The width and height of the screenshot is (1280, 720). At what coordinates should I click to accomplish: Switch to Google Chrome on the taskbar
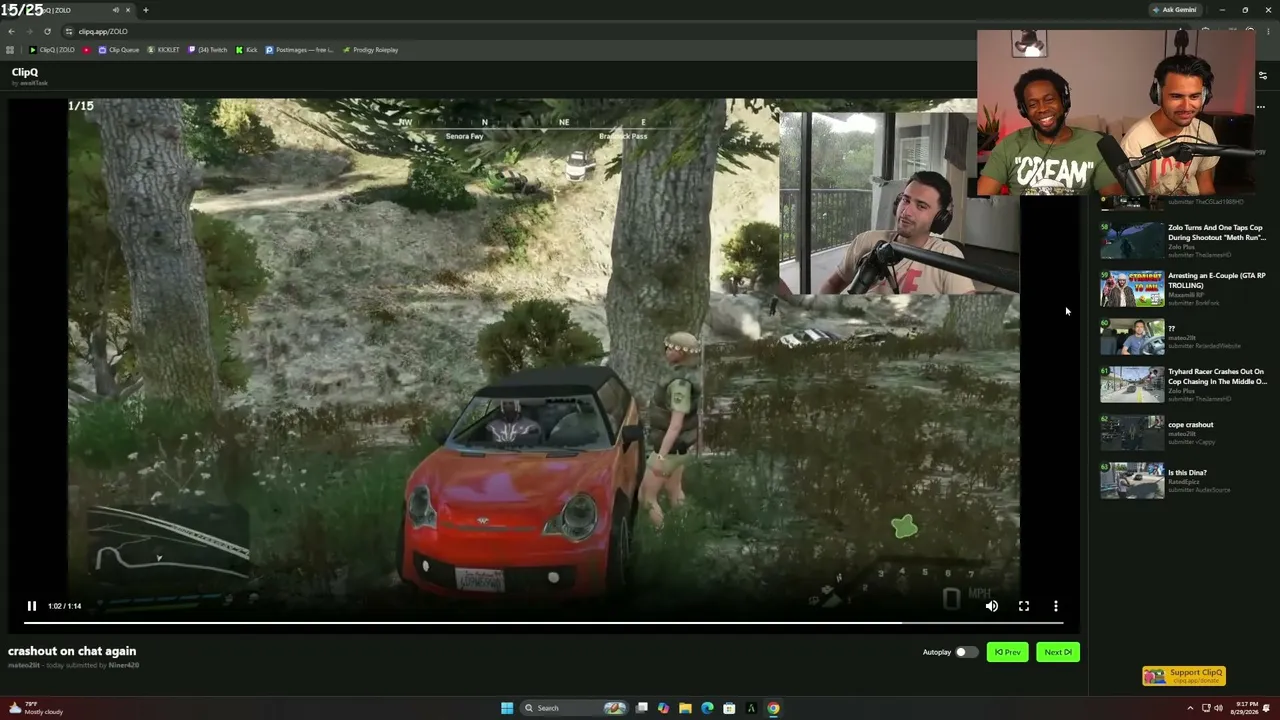pyautogui.click(x=773, y=708)
